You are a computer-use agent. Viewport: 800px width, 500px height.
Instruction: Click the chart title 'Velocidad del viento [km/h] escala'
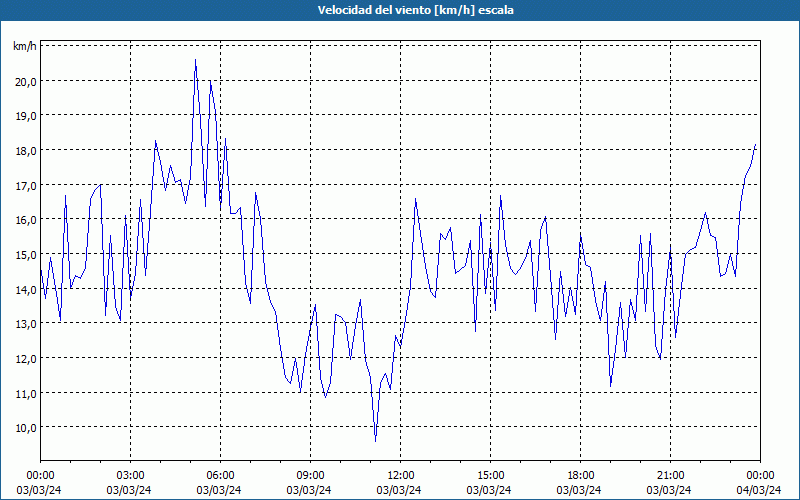coord(415,10)
